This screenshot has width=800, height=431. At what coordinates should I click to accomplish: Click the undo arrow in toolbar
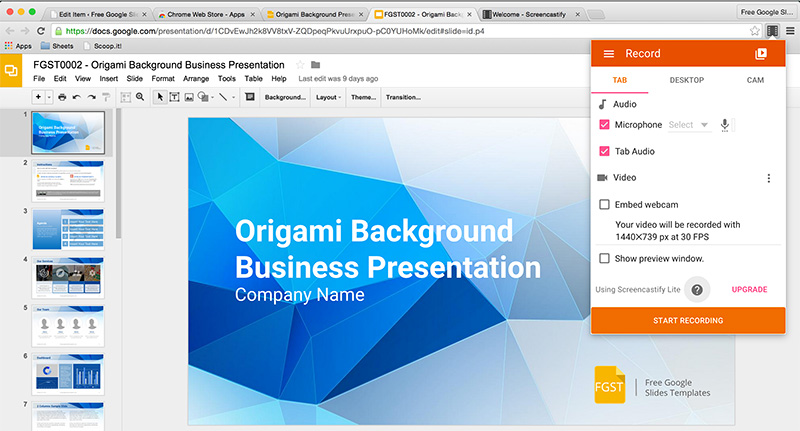pyautogui.click(x=77, y=97)
